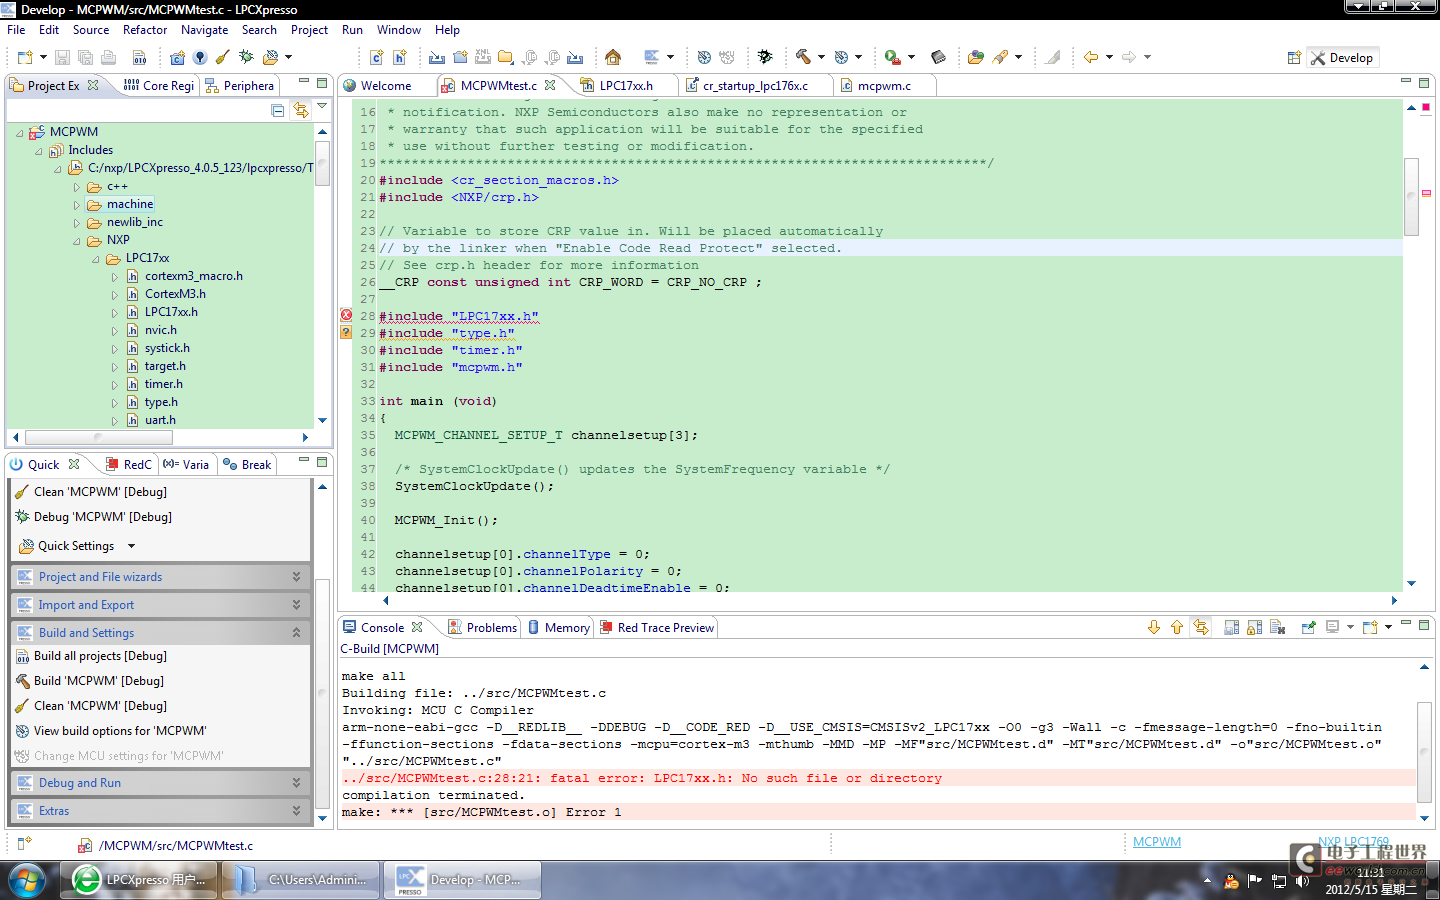The height and width of the screenshot is (900, 1440).
Task: Click the green debug bug toolbar icon
Action: click(246, 57)
